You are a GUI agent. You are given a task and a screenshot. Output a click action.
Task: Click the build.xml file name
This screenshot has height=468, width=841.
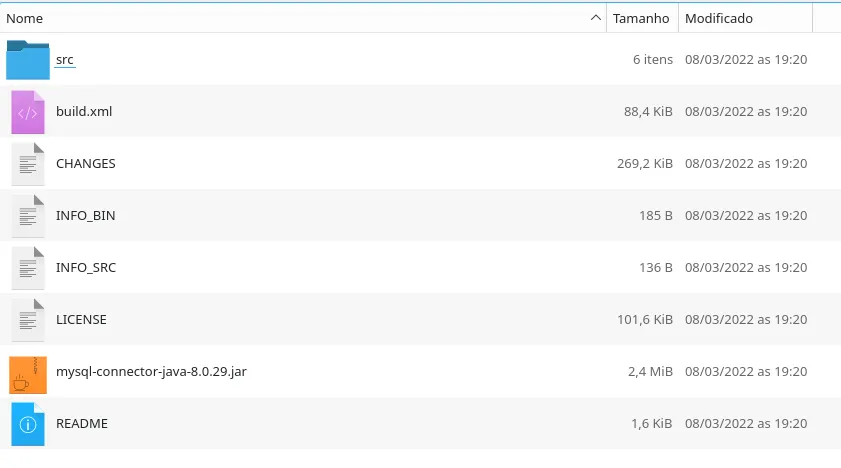(84, 112)
